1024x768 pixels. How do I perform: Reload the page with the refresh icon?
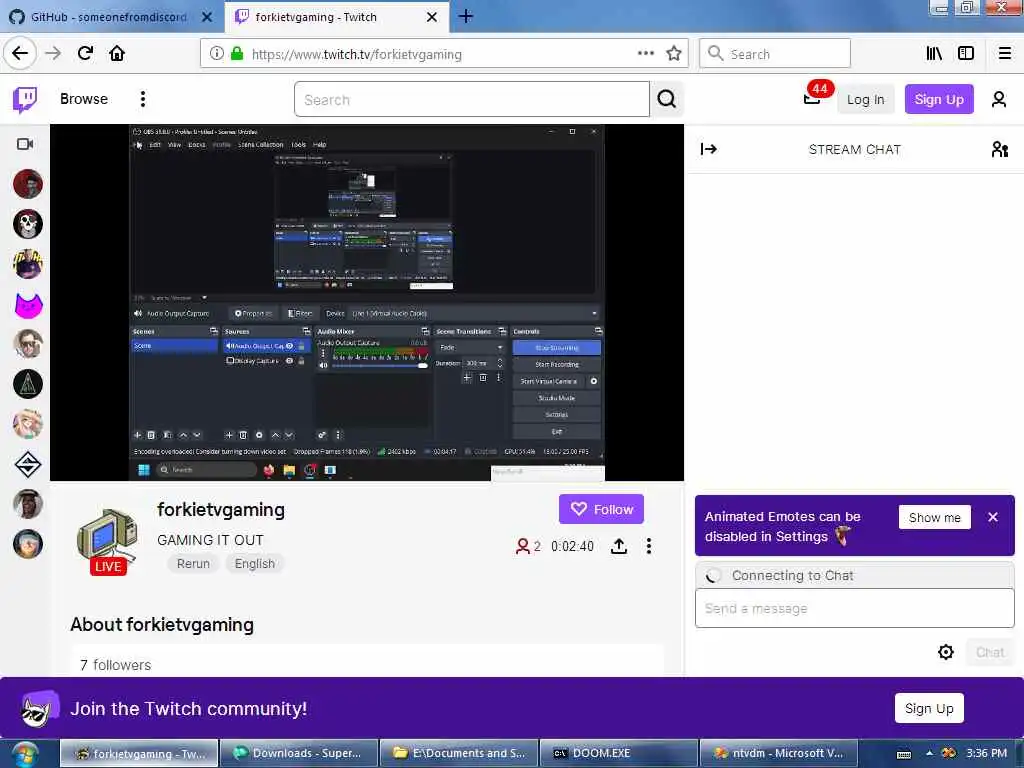86,53
